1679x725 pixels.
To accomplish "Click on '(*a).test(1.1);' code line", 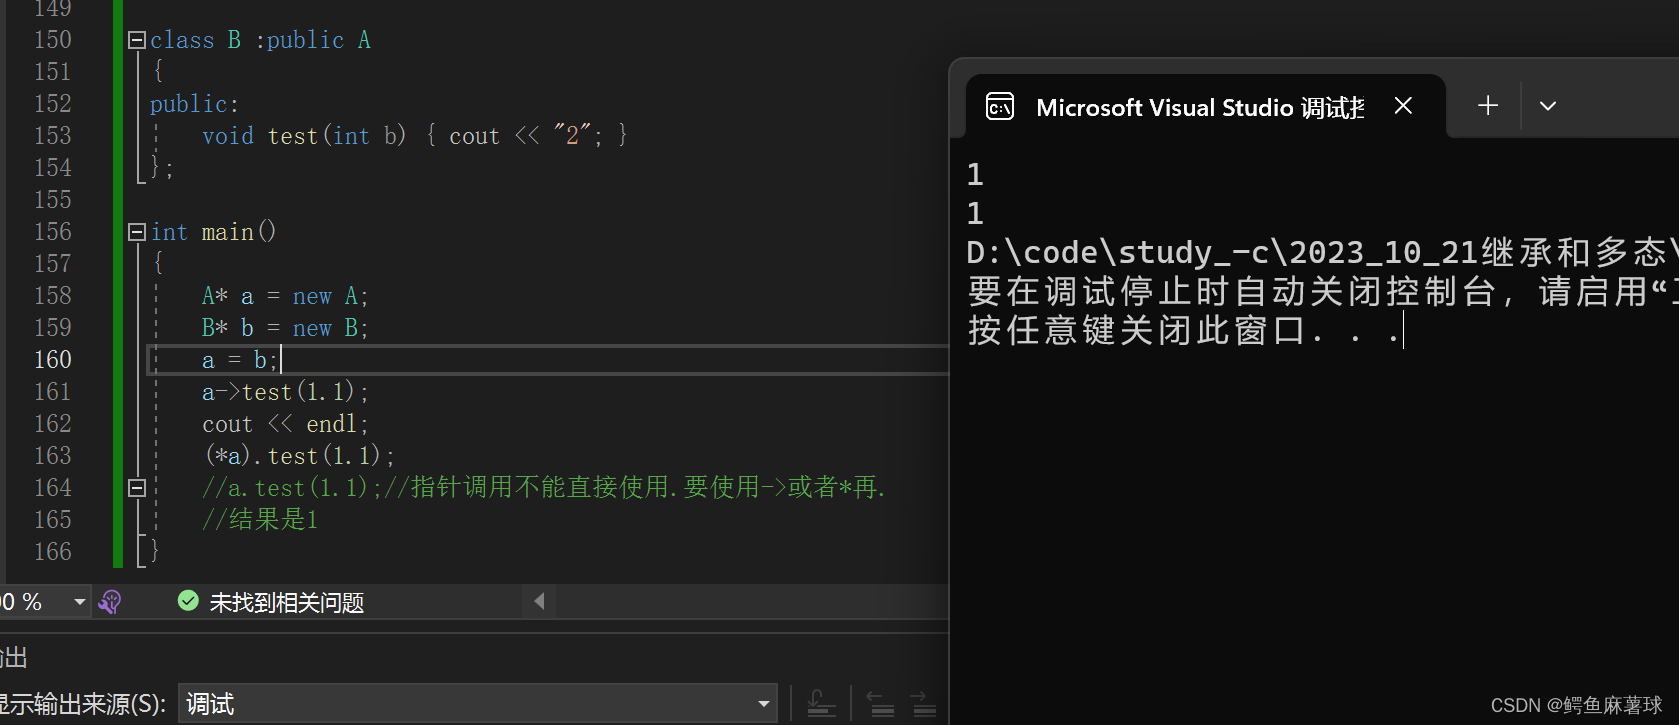I will [x=299, y=456].
